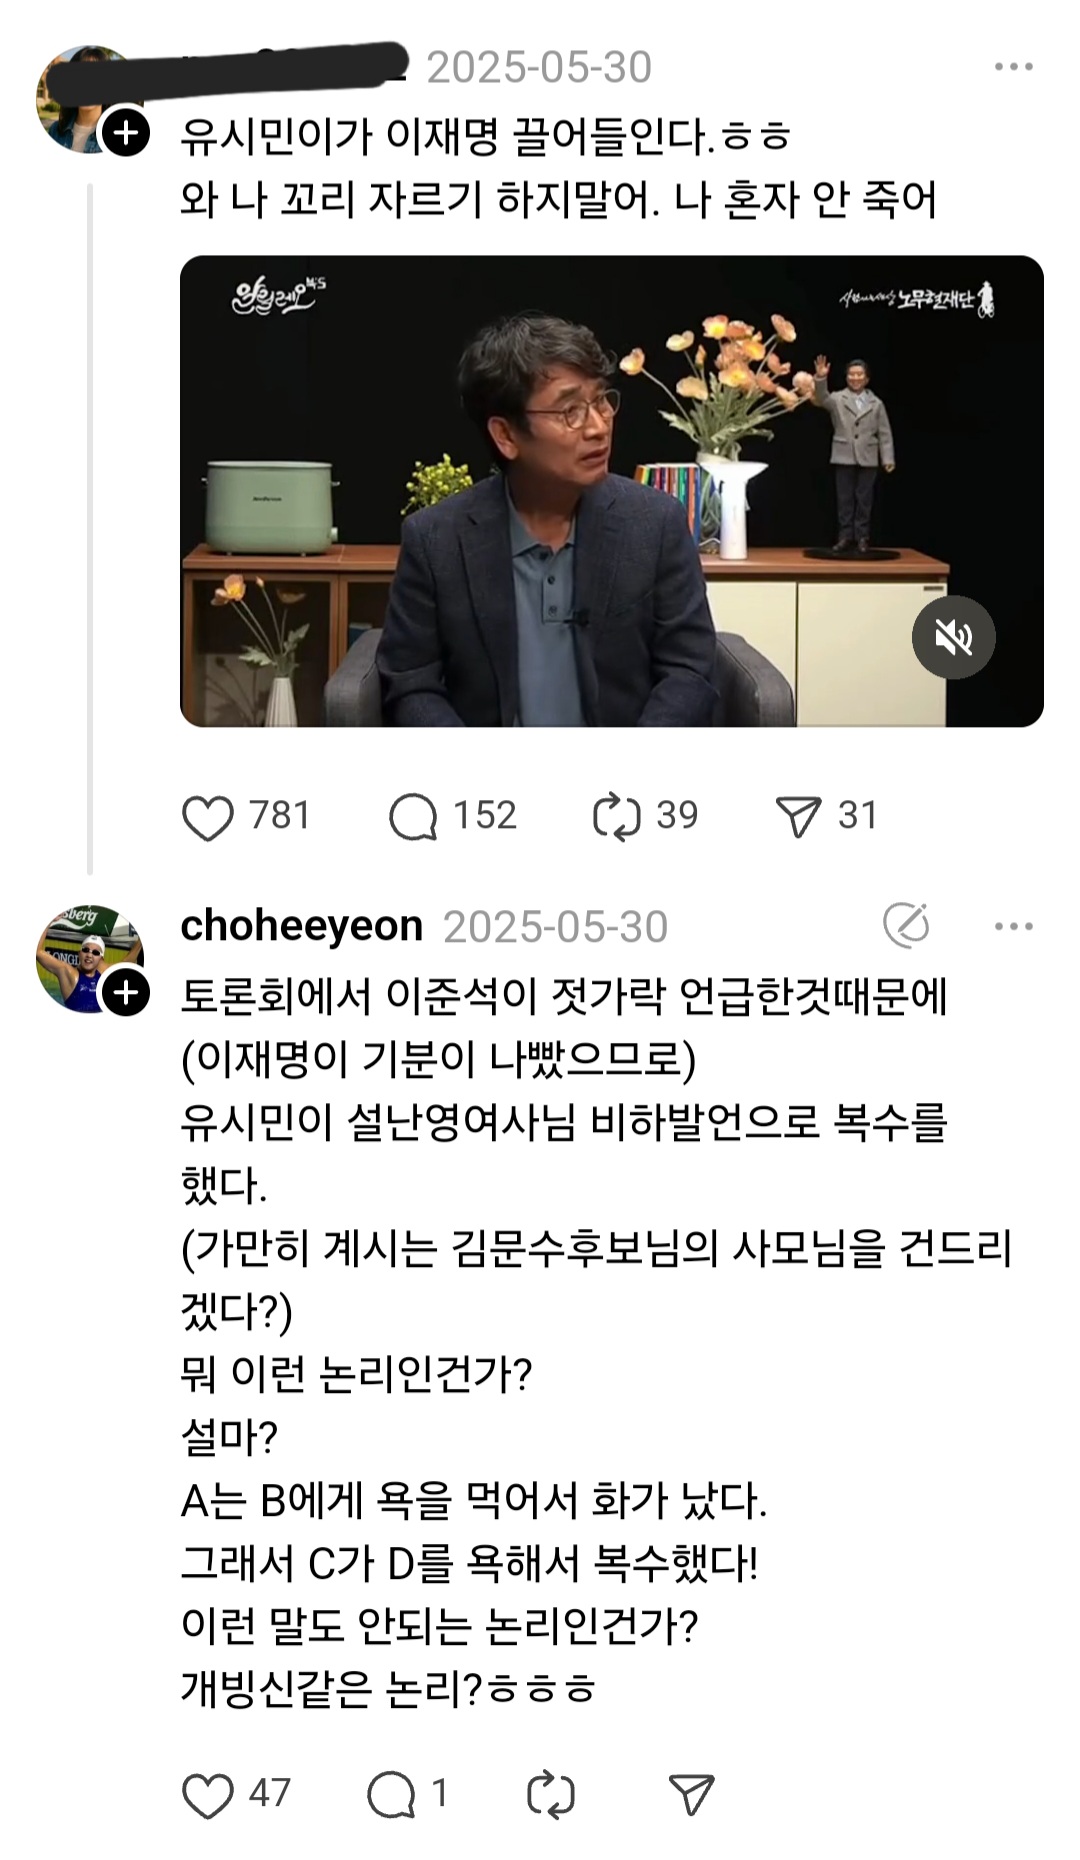This screenshot has width=1080, height=1860.
Task: Open the three-dot menu on choheeyeon's reply
Action: (1014, 926)
